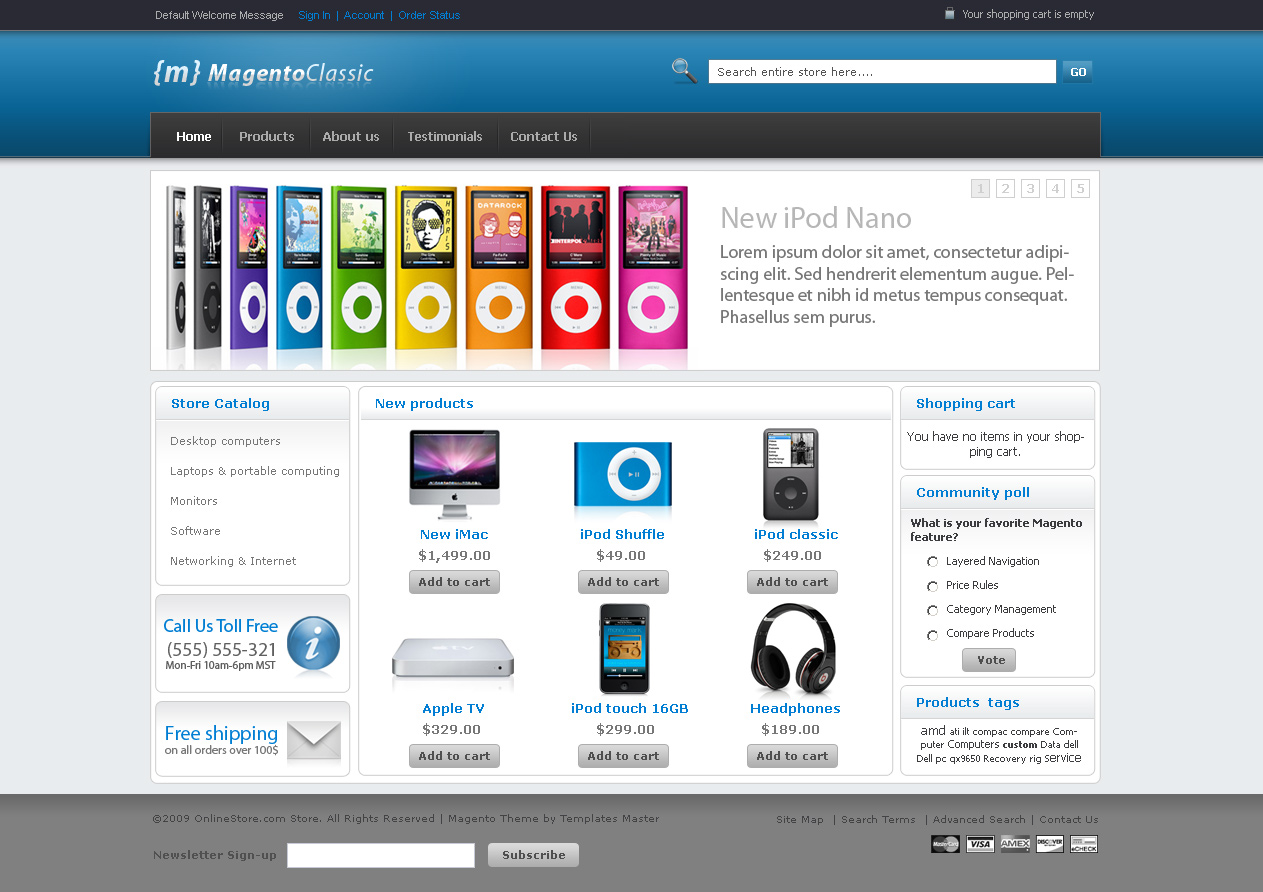Select the Price Rules poll option
The width and height of the screenshot is (1263, 892).
point(933,586)
